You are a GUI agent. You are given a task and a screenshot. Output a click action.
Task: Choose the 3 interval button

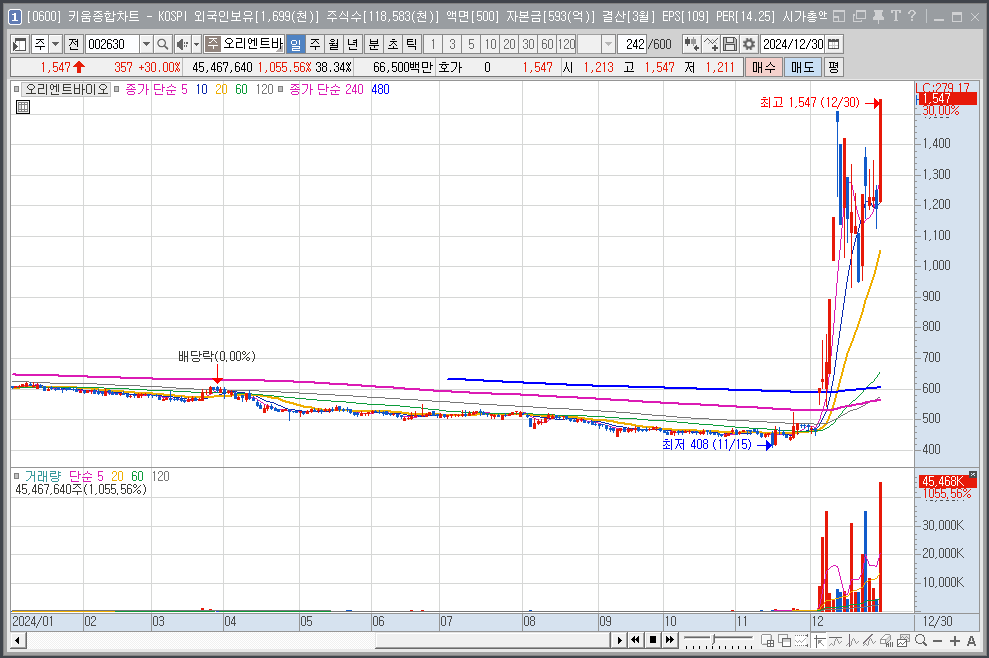(452, 44)
